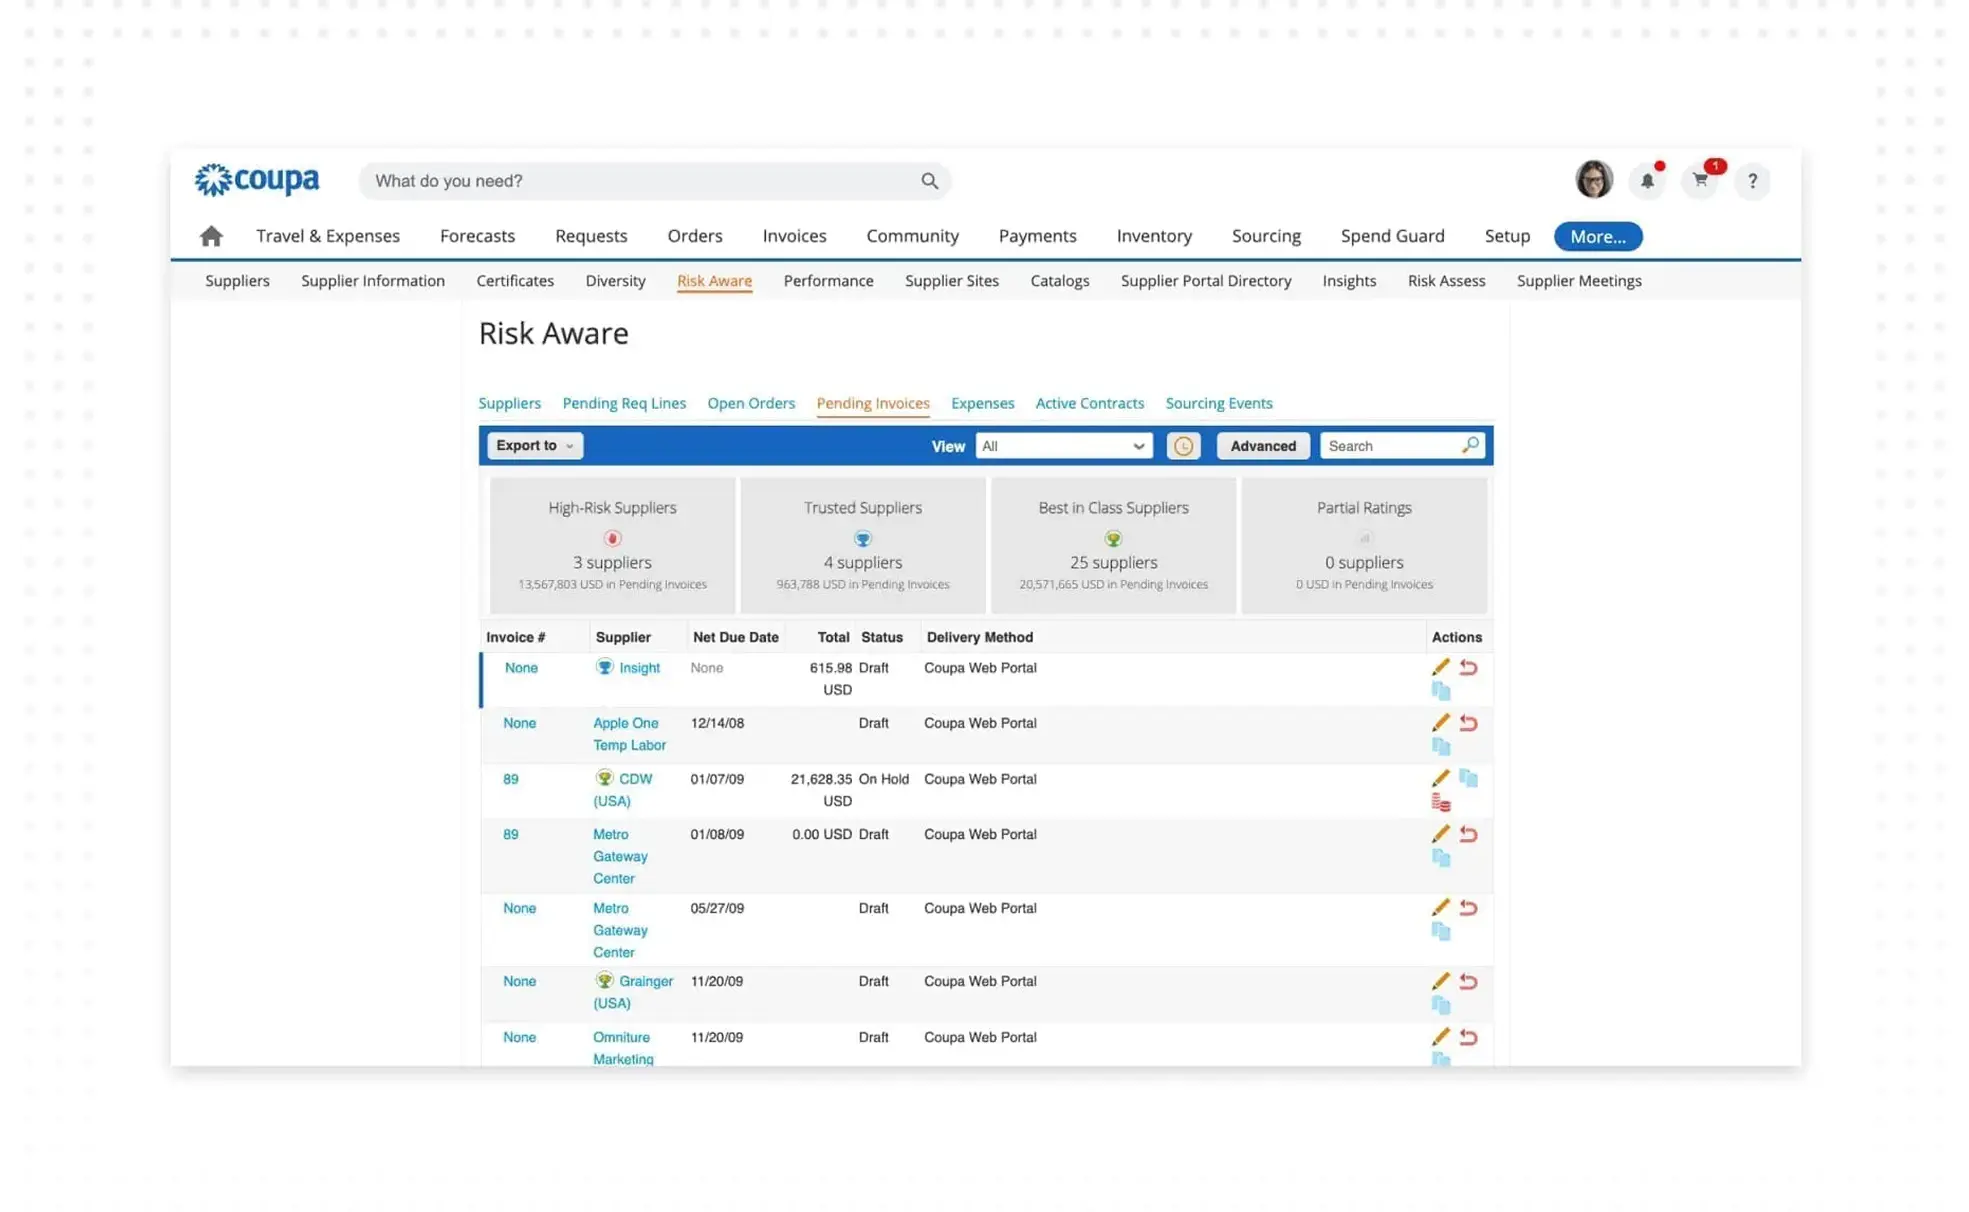Image resolution: width=1969 pixels, height=1212 pixels.
Task: Click the table search magnifier icon
Action: click(x=1469, y=445)
